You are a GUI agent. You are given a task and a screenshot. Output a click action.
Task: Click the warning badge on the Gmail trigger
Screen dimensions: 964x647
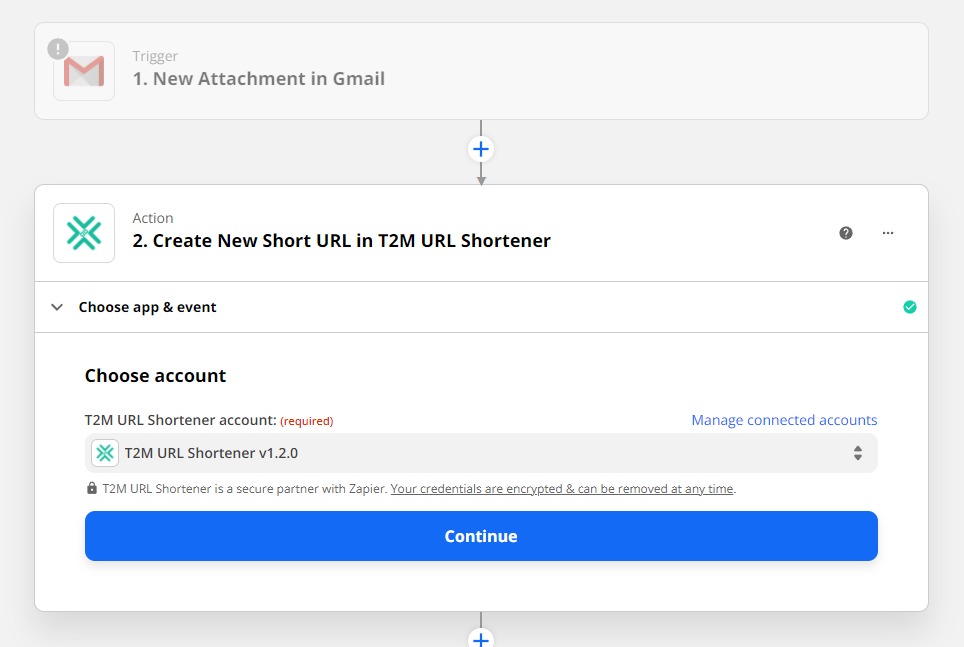(x=57, y=47)
